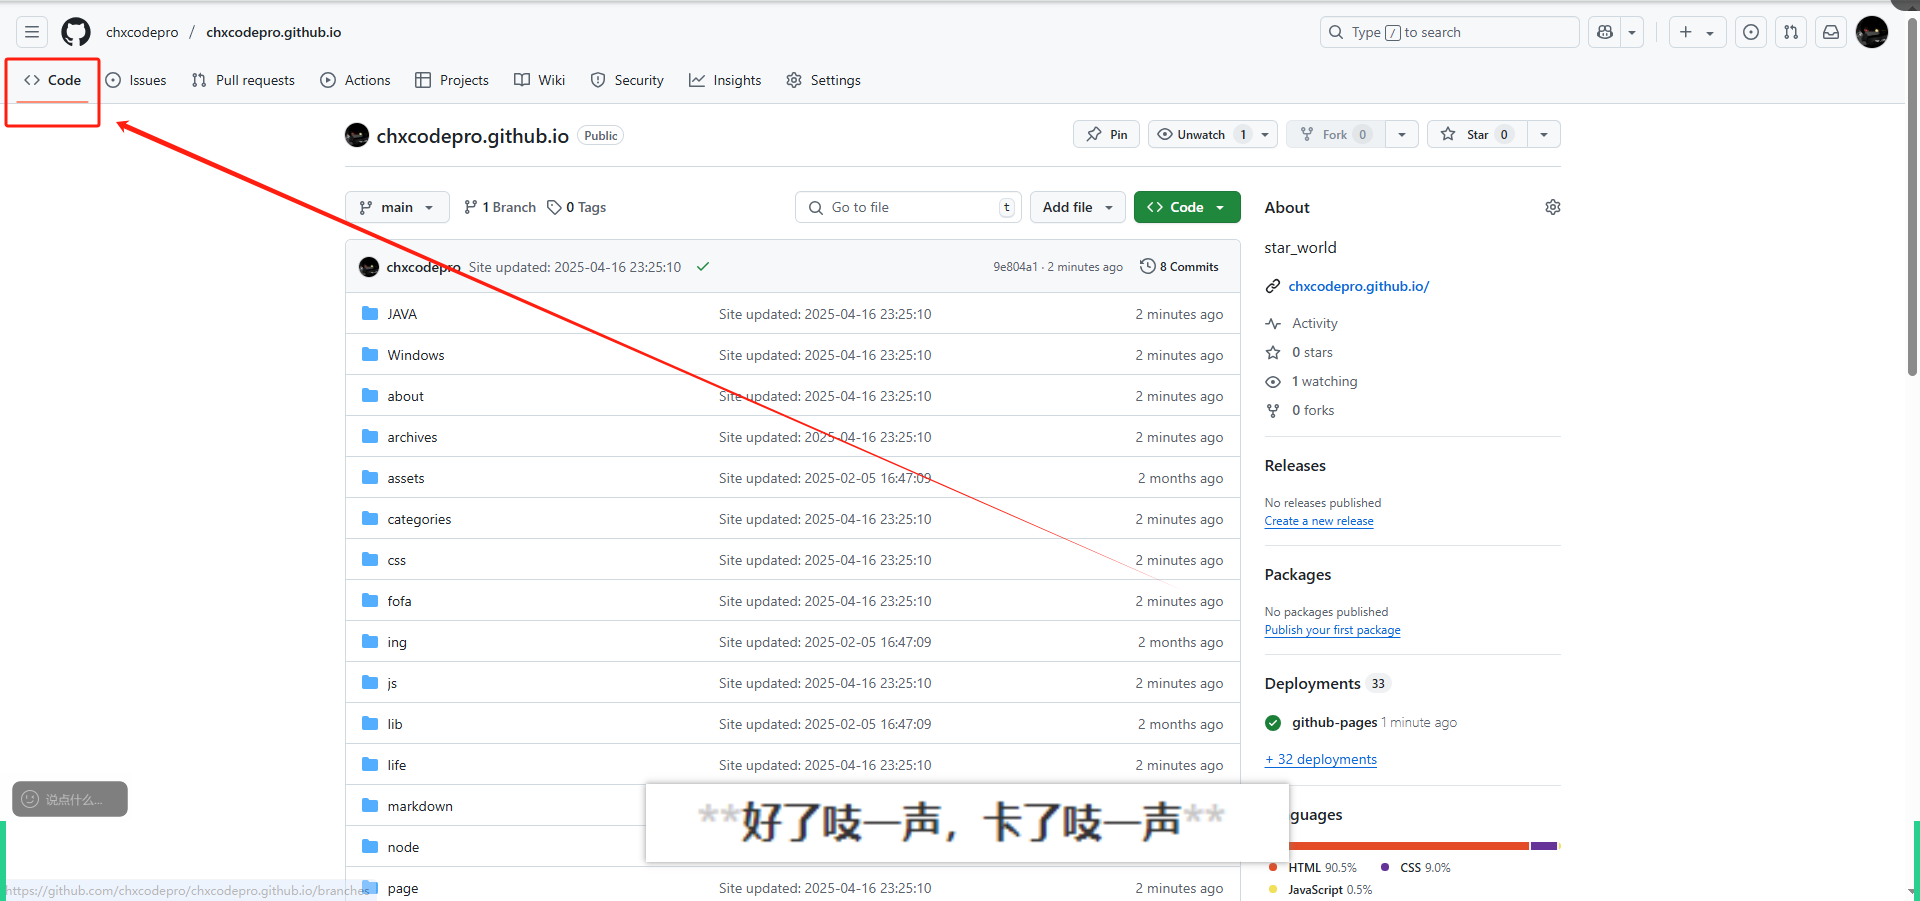
Task: Switch to the Code tab
Action: (53, 80)
